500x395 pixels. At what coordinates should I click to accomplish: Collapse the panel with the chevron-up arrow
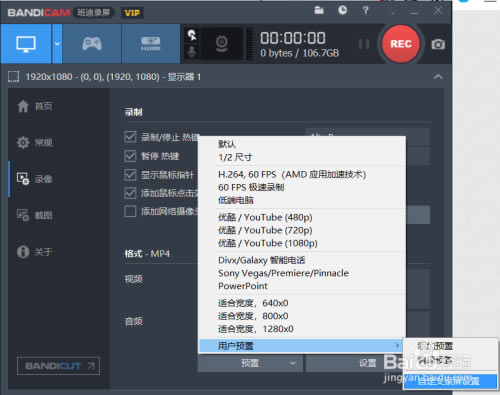pos(438,77)
